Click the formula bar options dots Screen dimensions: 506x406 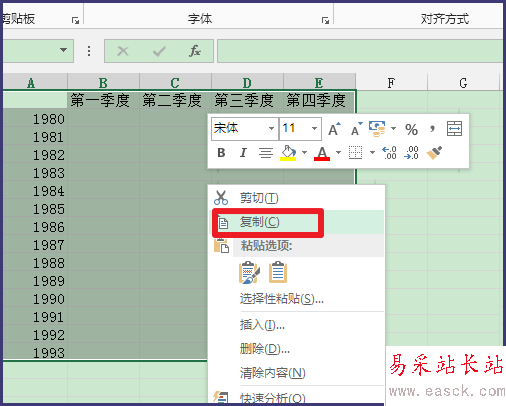[89, 51]
